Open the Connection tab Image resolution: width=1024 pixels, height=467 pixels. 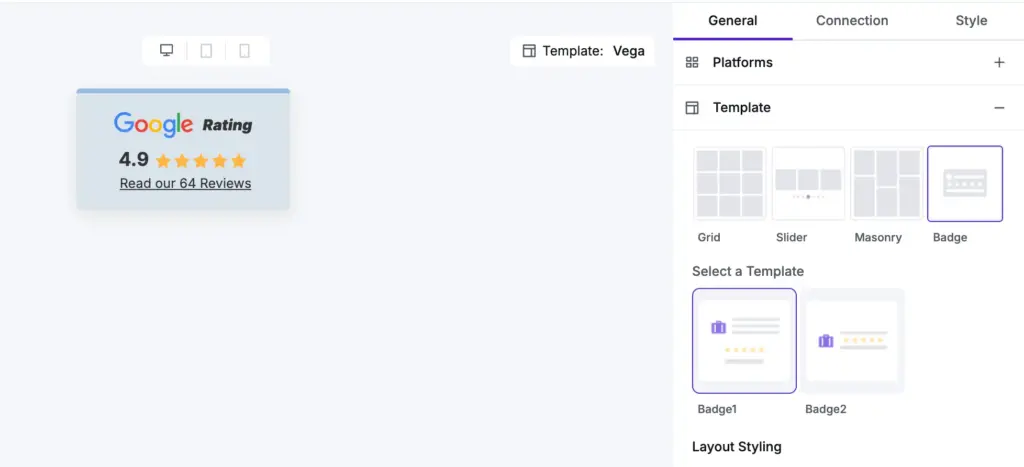coord(852,20)
